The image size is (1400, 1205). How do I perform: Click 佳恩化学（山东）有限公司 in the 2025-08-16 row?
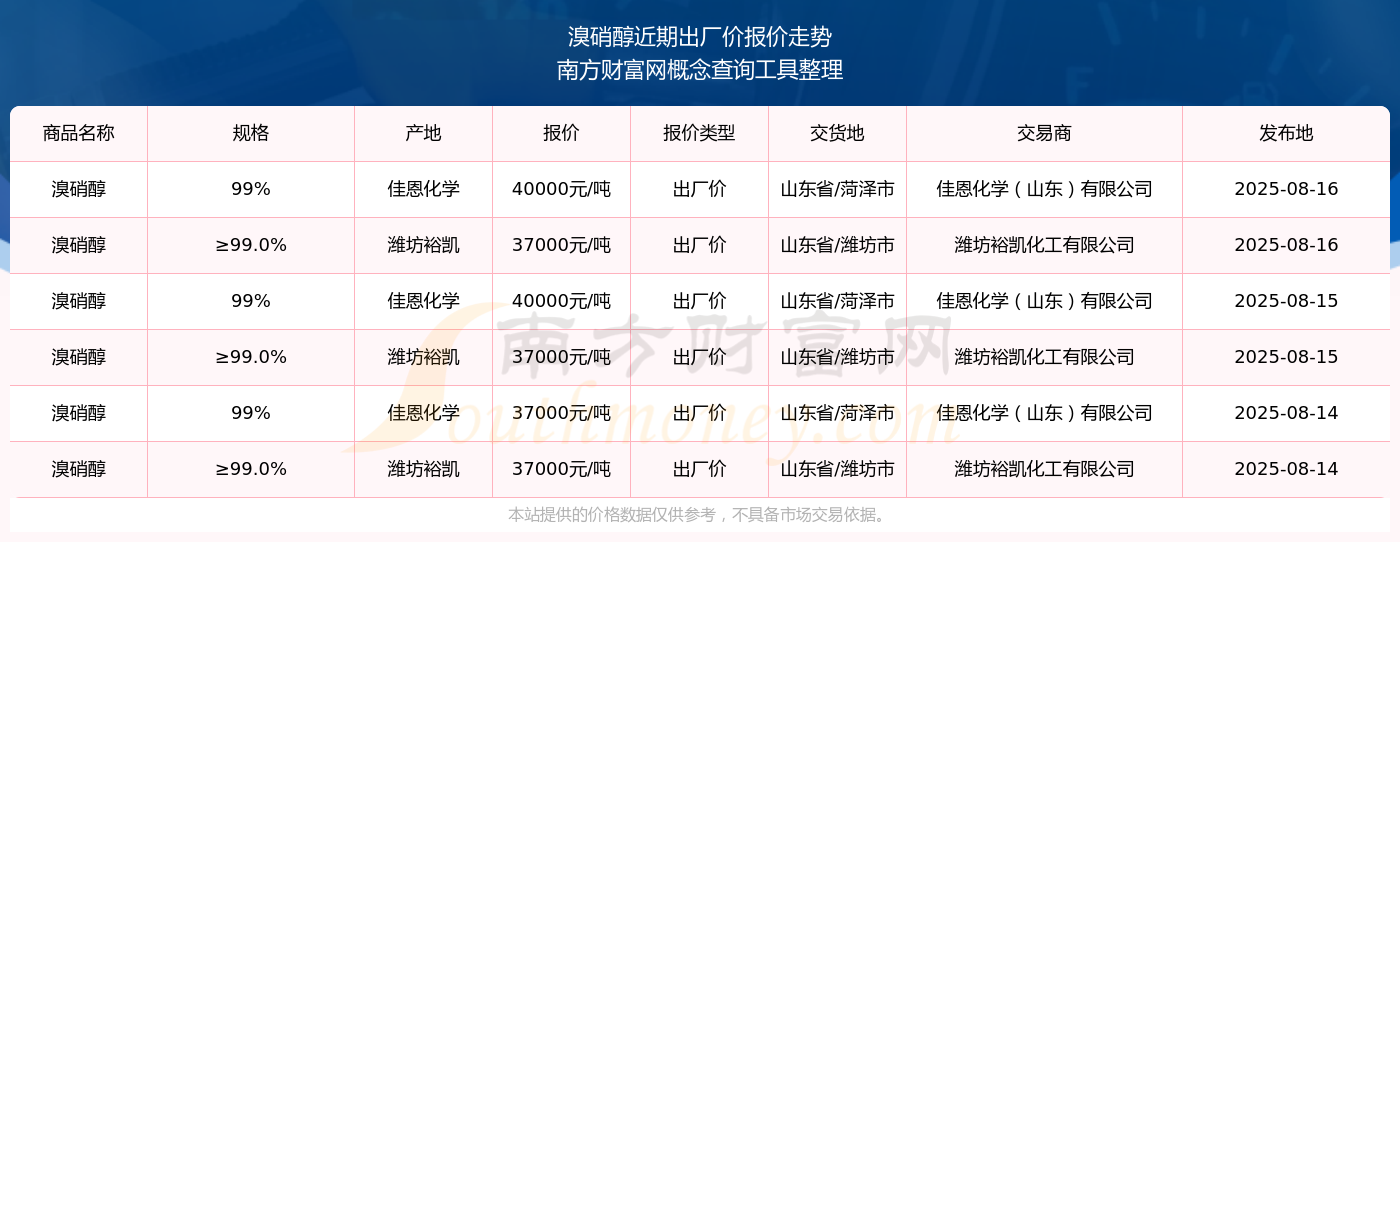[1045, 190]
